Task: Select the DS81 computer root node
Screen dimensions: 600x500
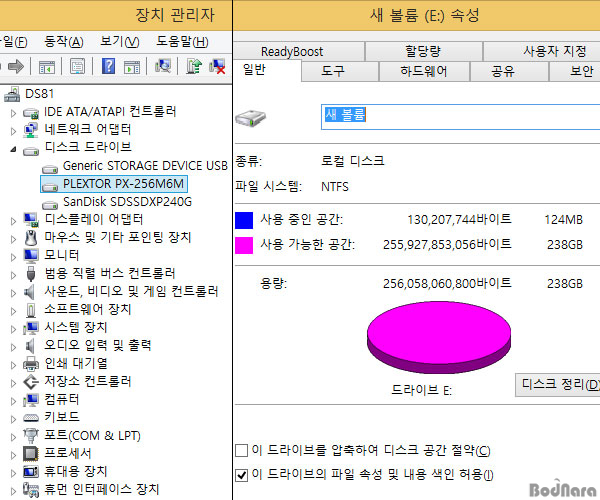Action: (x=39, y=94)
